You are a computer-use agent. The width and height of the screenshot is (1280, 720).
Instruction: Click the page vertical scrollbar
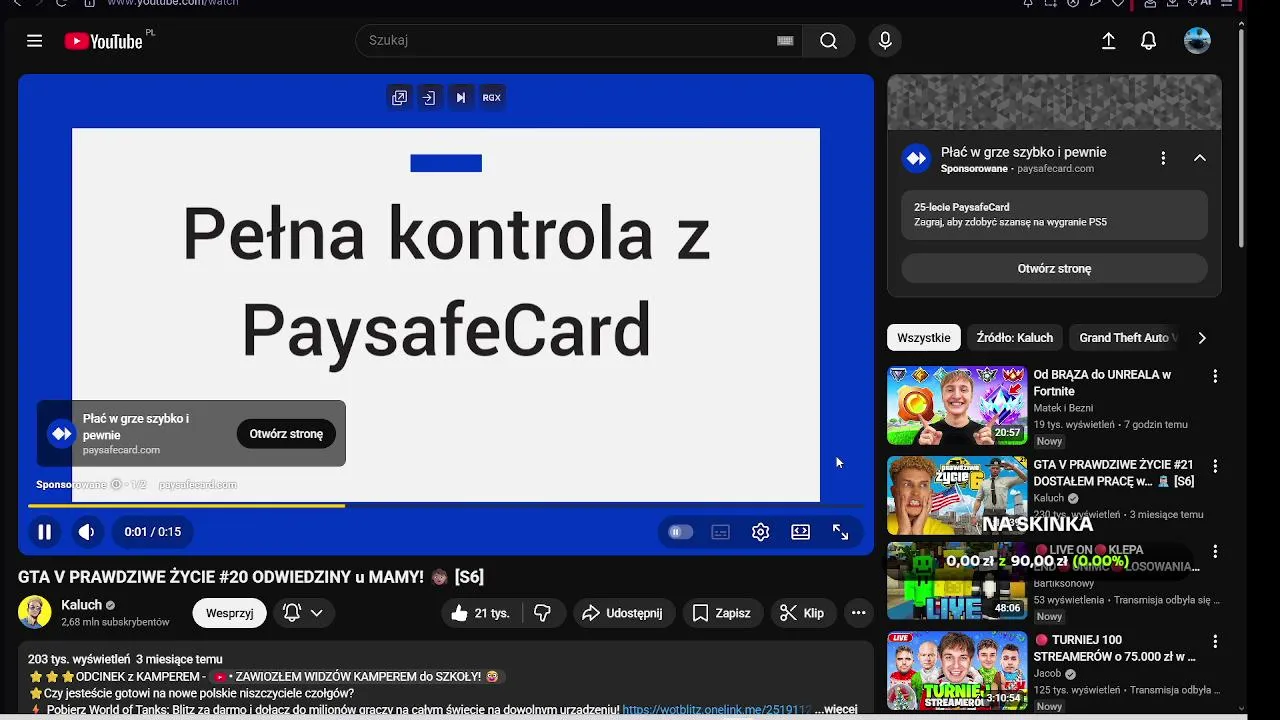click(x=1242, y=140)
